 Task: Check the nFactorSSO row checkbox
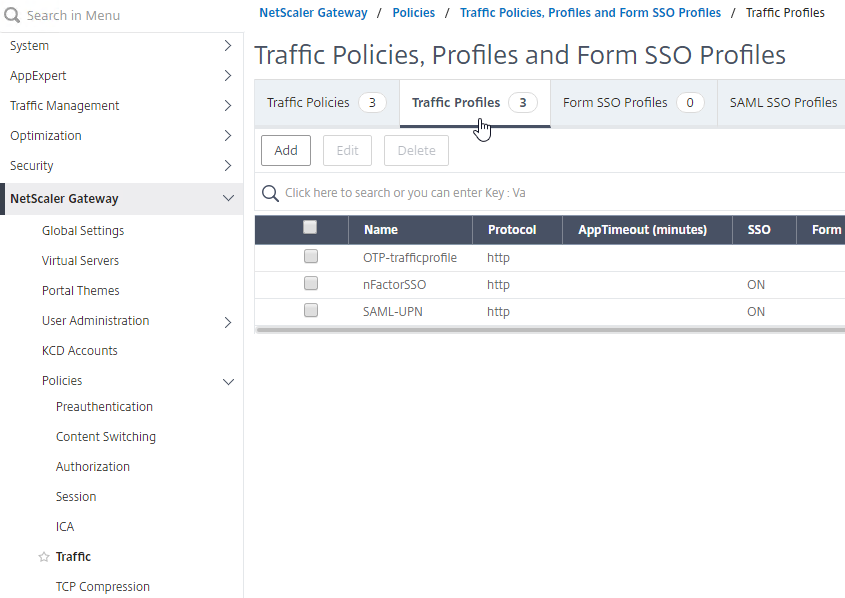click(x=311, y=283)
